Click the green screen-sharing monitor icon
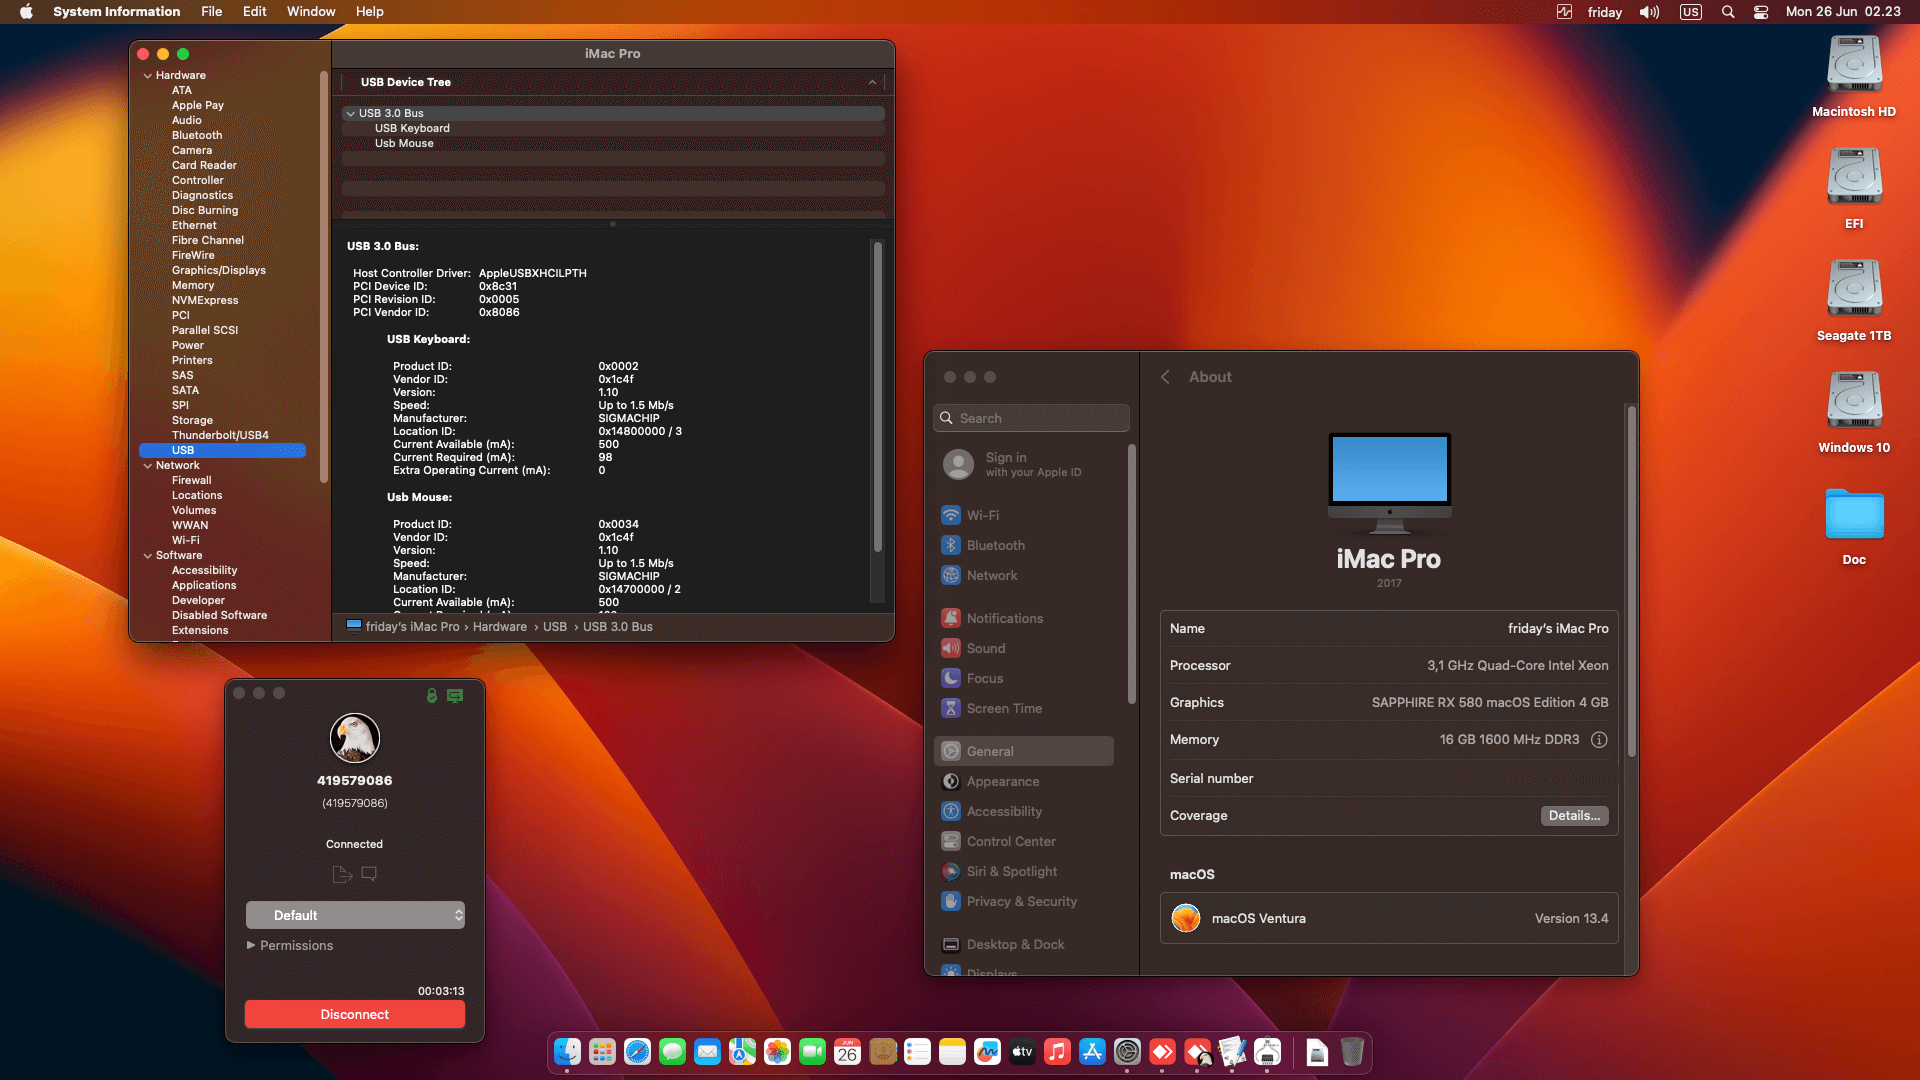Image resolution: width=1920 pixels, height=1080 pixels. pyautogui.click(x=455, y=695)
